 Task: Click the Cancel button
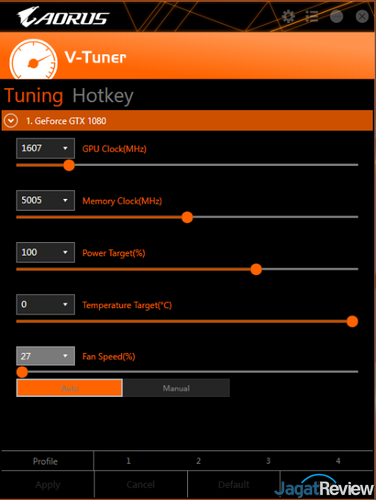coord(141,485)
